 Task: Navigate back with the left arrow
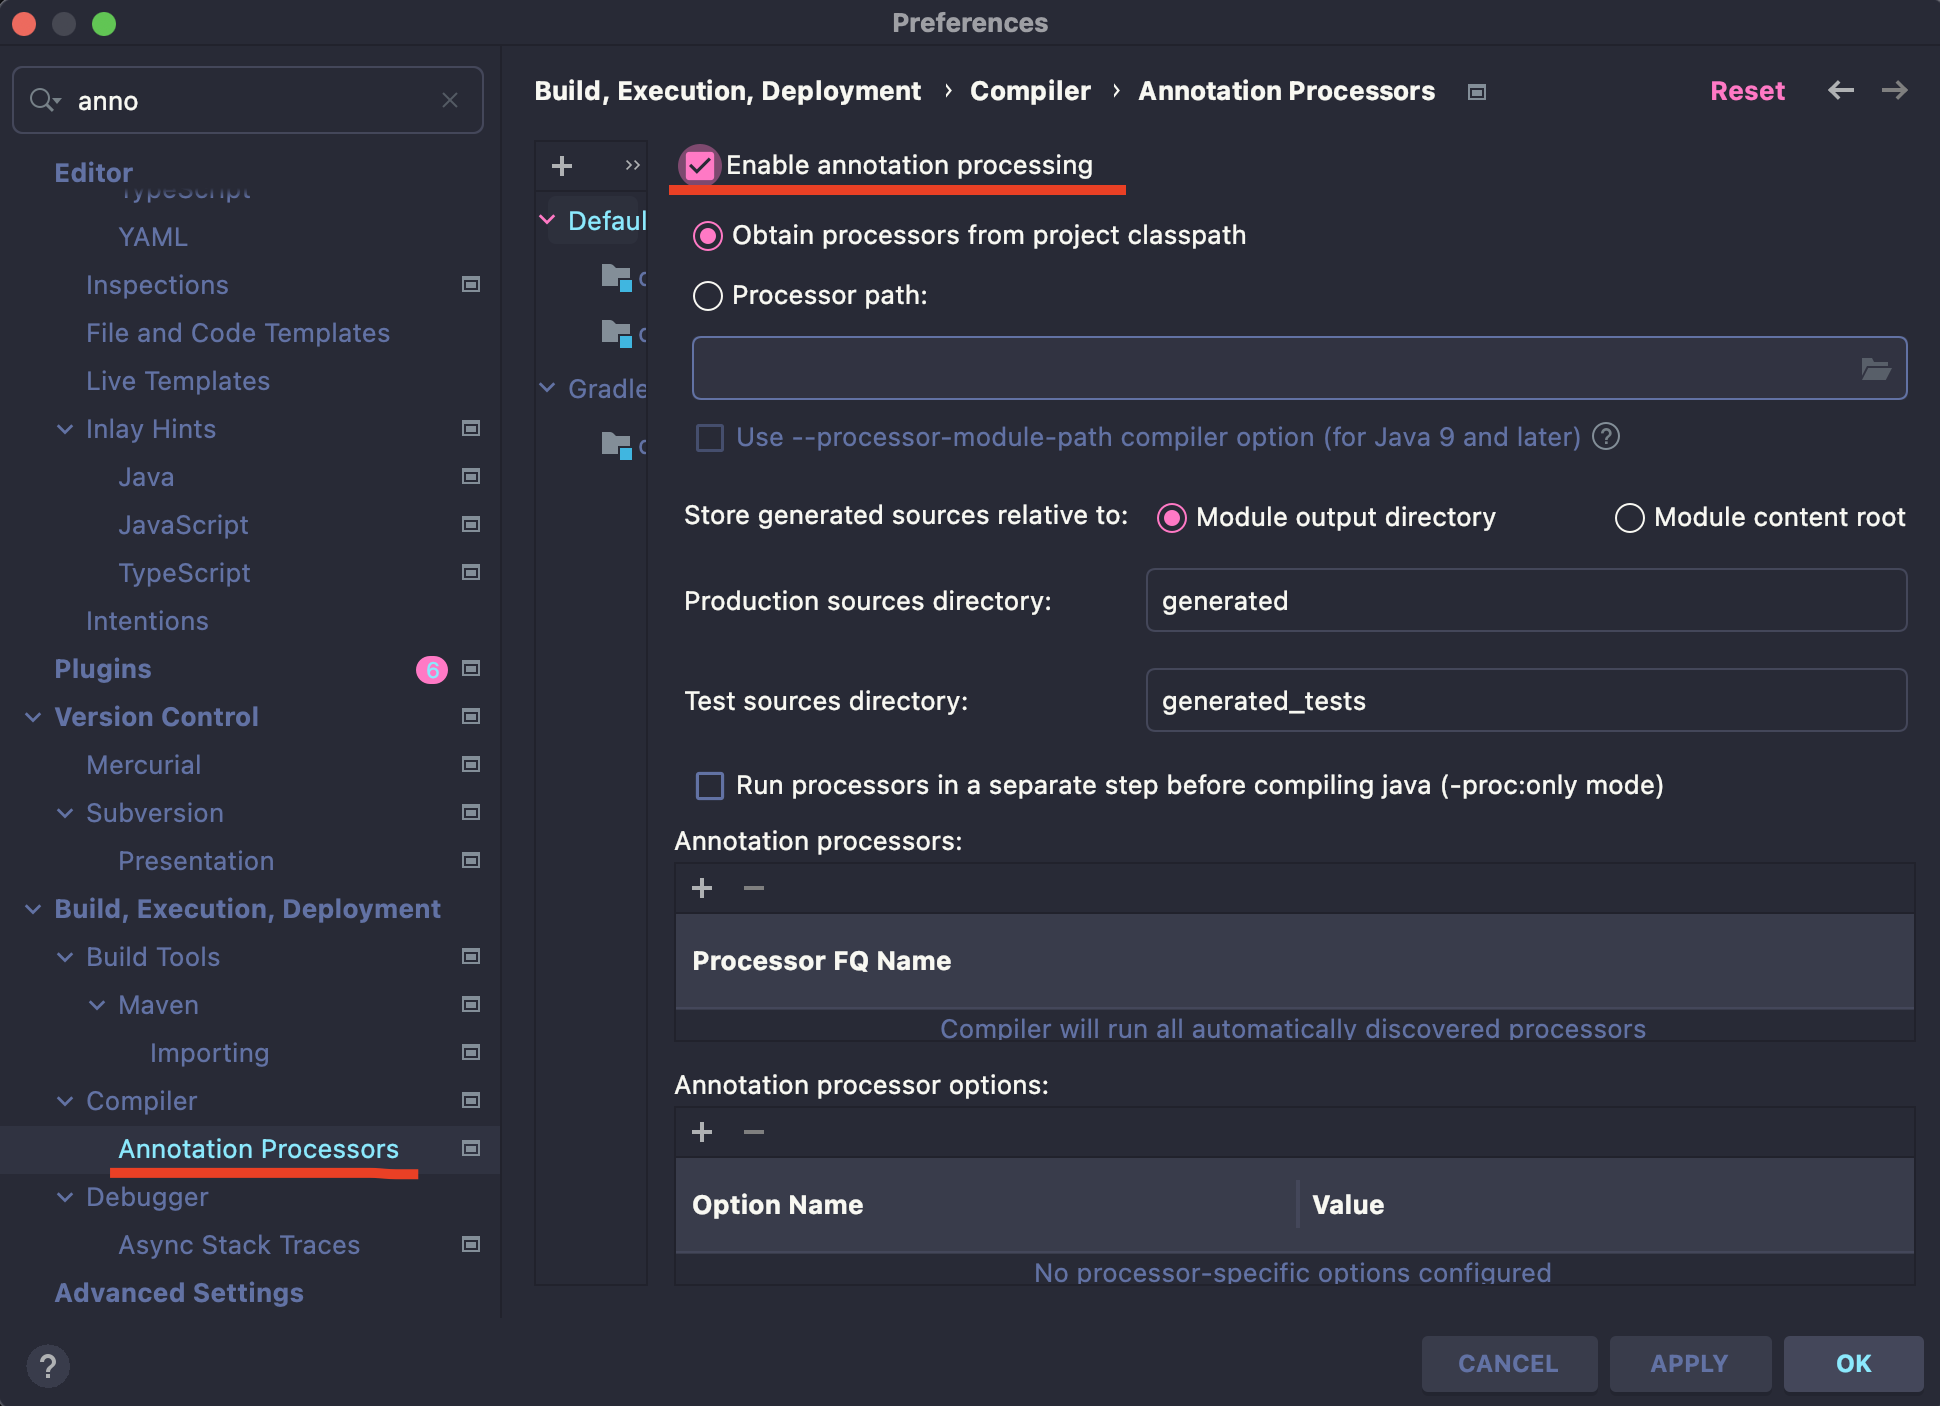(1840, 91)
